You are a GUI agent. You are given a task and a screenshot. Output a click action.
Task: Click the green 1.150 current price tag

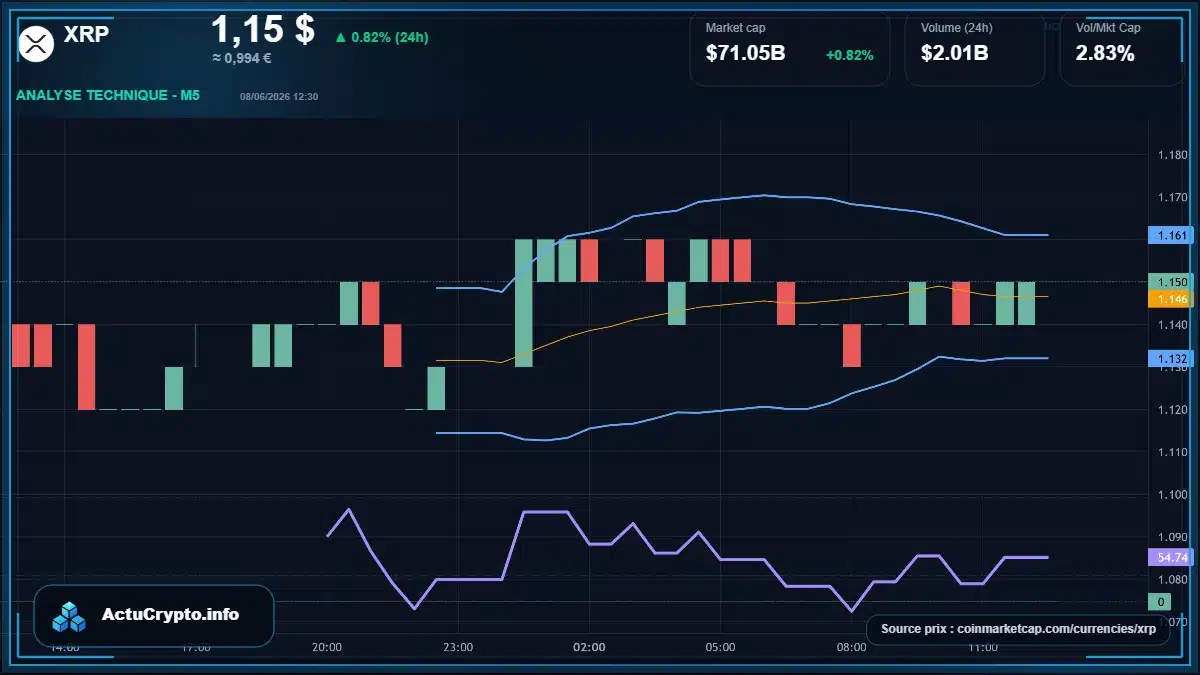[x=1169, y=282]
